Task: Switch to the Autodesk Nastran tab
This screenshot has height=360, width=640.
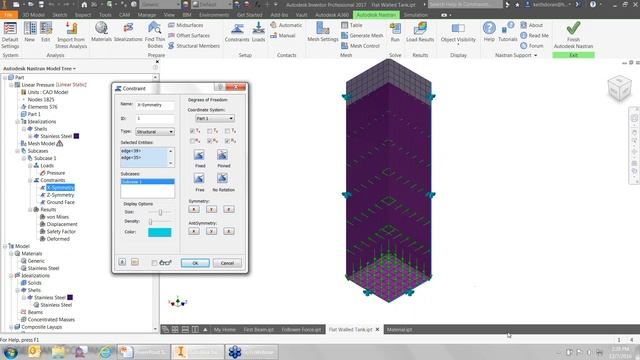Action: pyautogui.click(x=376, y=15)
